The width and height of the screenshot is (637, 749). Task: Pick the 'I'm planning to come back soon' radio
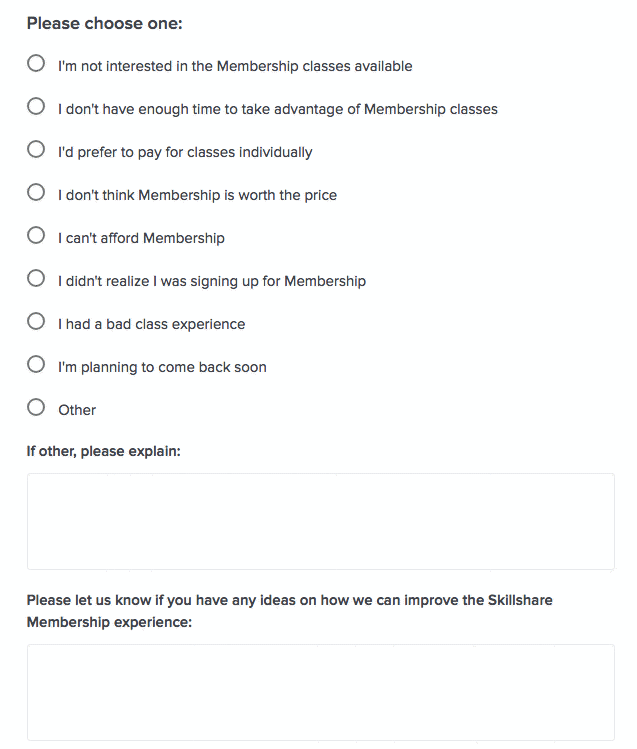36,365
